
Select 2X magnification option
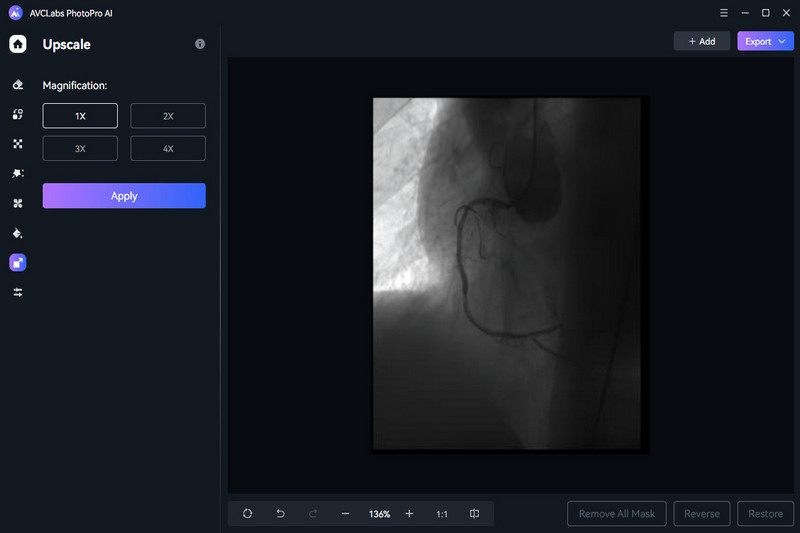pyautogui.click(x=168, y=116)
